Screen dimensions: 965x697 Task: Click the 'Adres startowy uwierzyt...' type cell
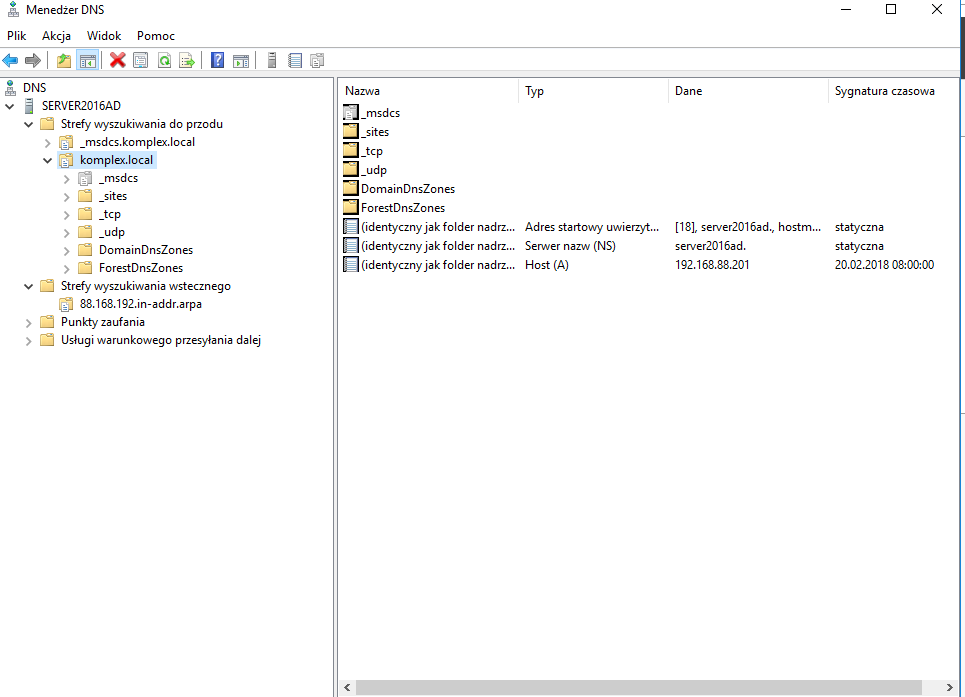592,226
